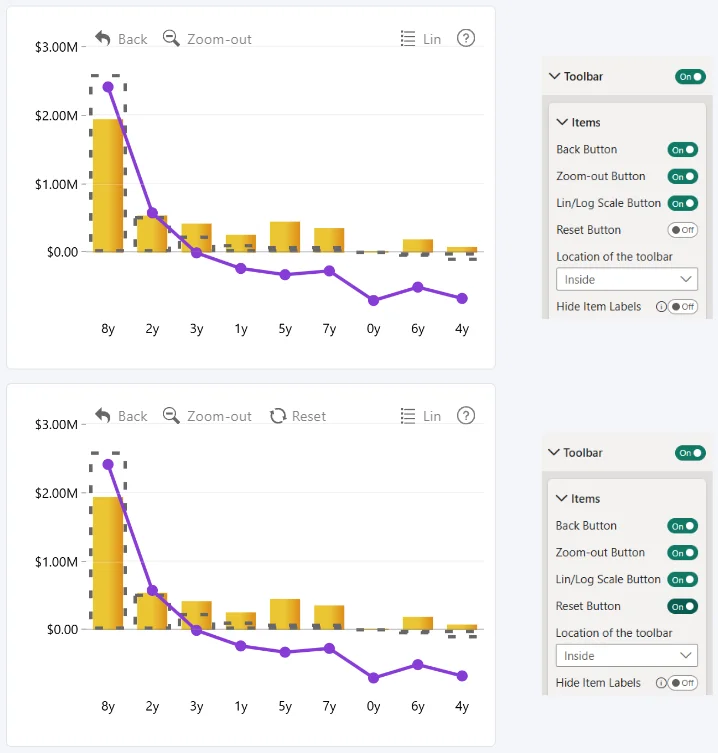Select the 5y bar in upper chart

pyautogui.click(x=285, y=237)
